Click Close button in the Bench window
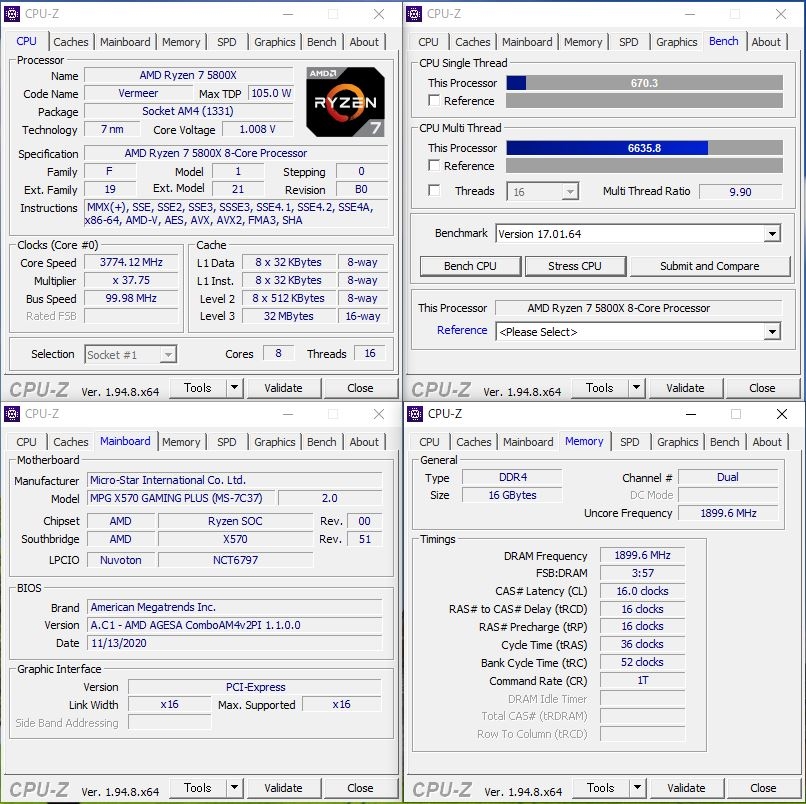 tap(762, 388)
